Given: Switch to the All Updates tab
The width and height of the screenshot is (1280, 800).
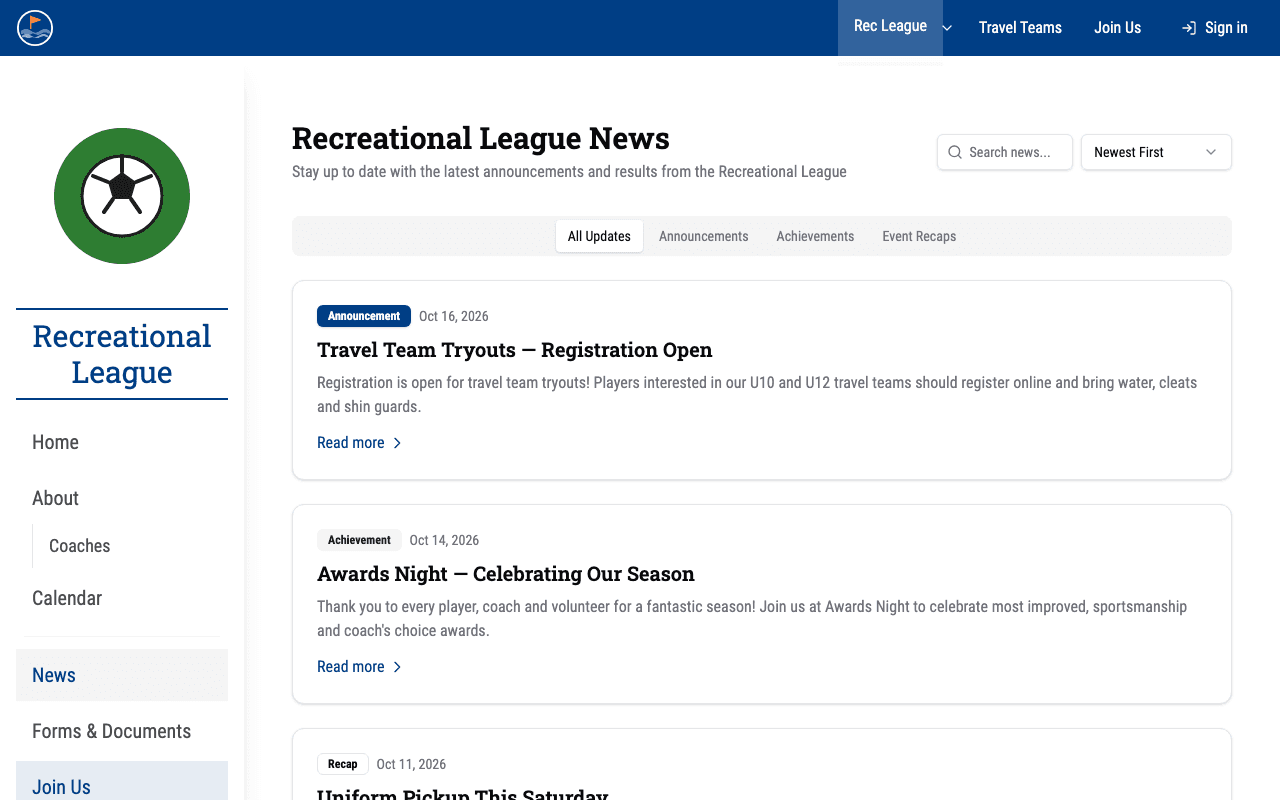Looking at the screenshot, I should click(x=599, y=236).
